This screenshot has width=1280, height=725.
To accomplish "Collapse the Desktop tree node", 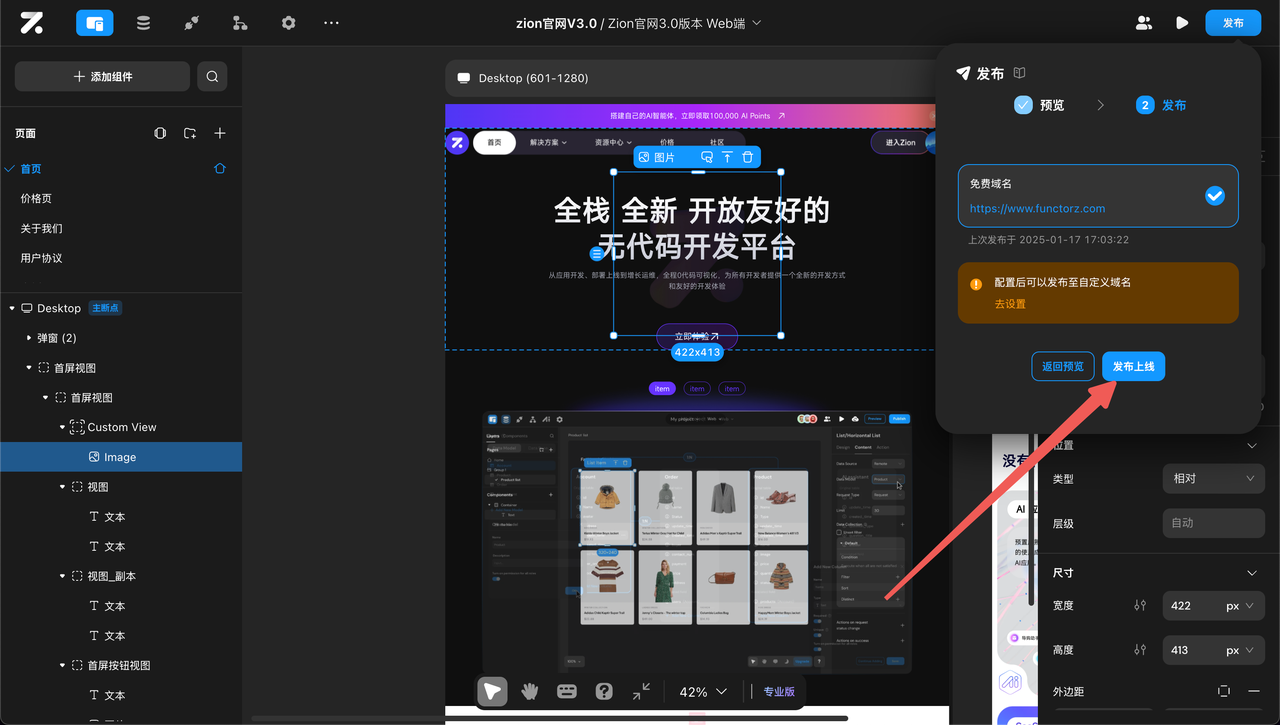I will pos(12,308).
